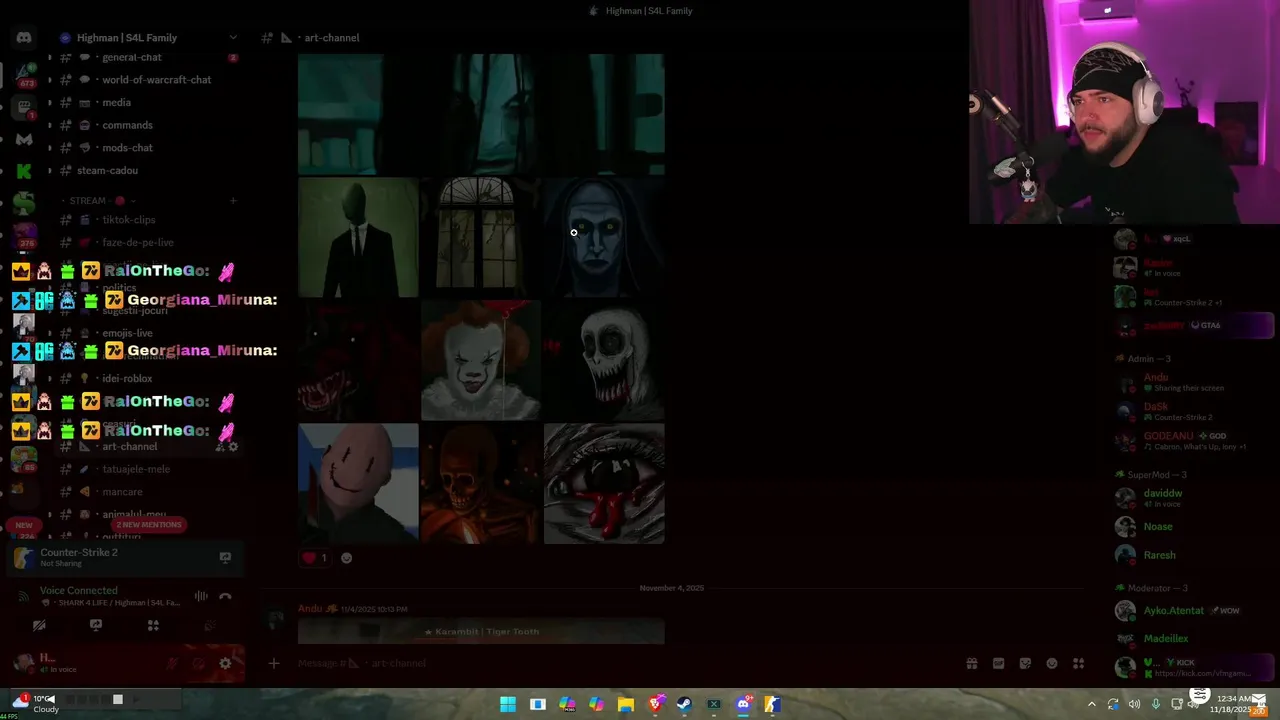Add a channel to STREAM category
Image resolution: width=1280 pixels, height=720 pixels.
(233, 201)
